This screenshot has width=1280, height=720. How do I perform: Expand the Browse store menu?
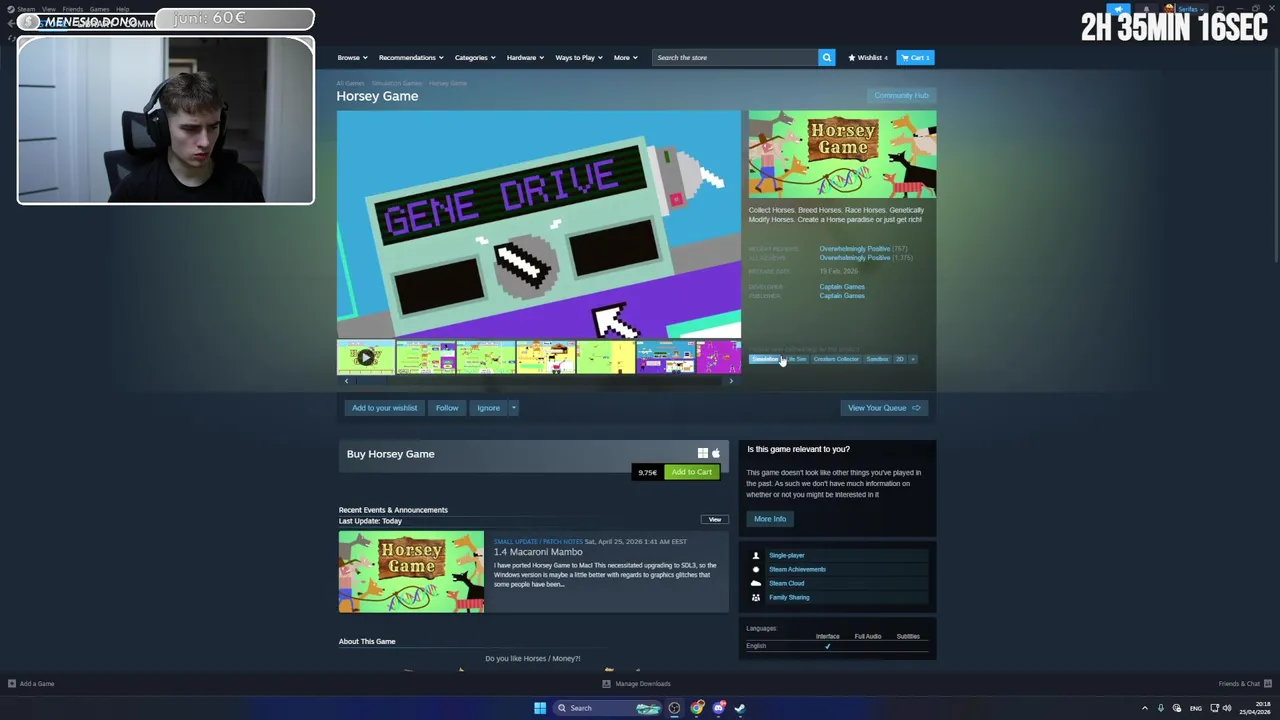pos(352,57)
